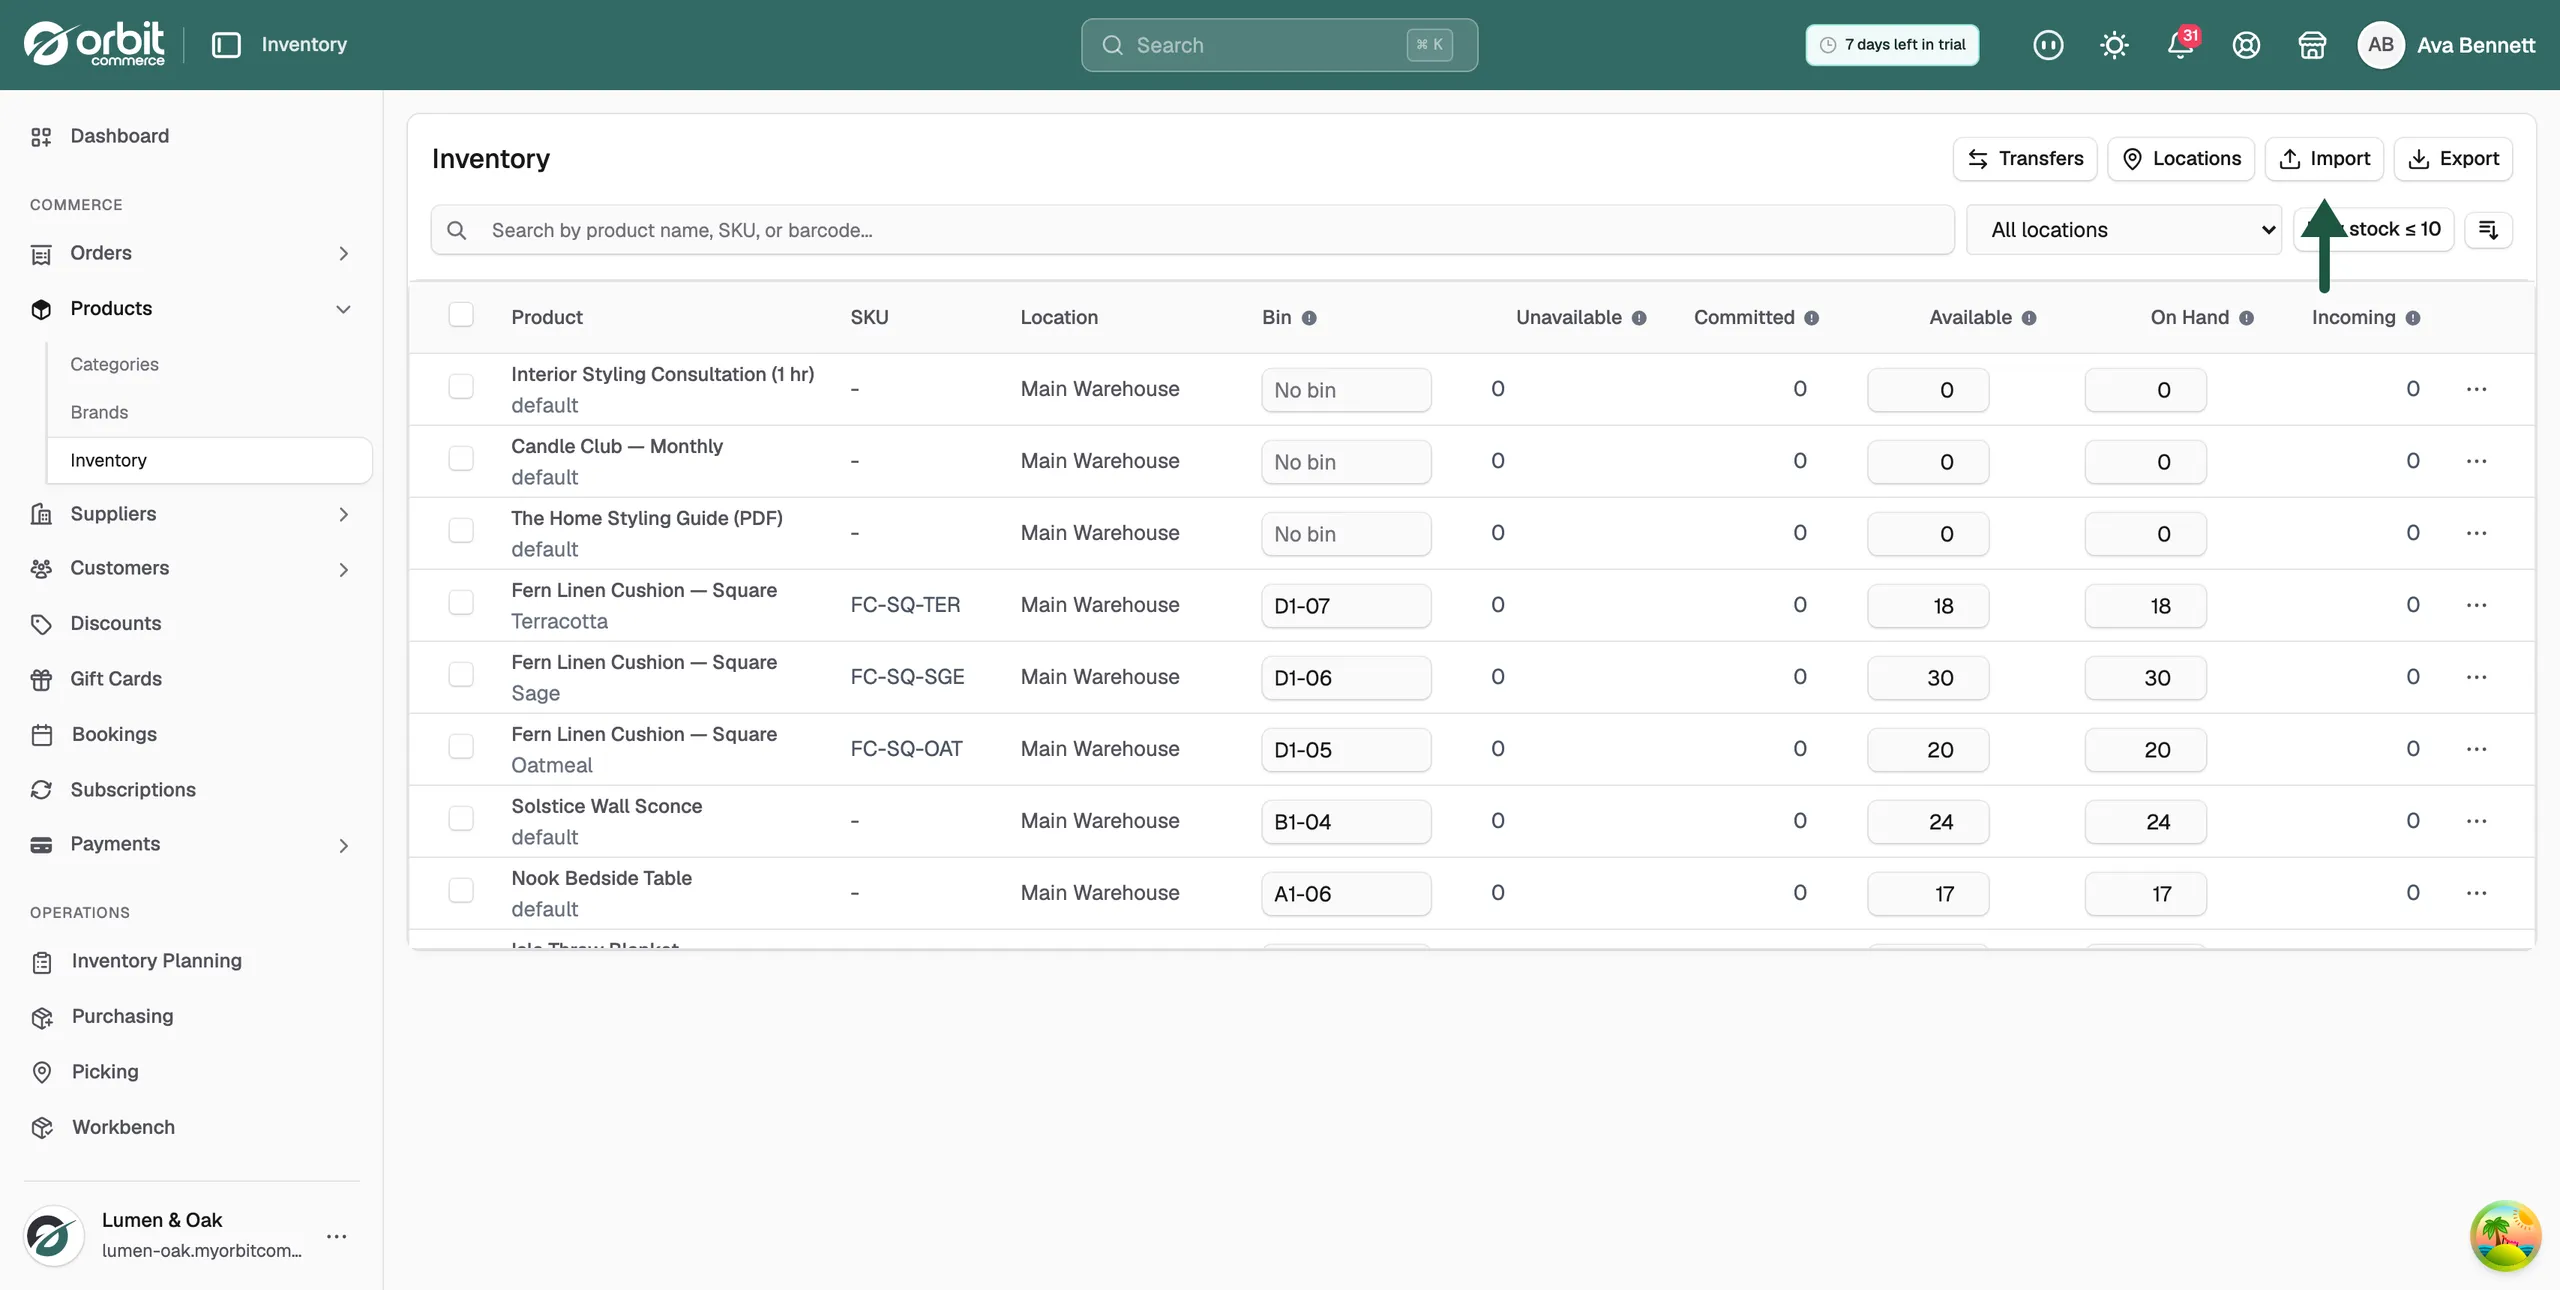Focus the global Search field
2560x1290 pixels.
pyautogui.click(x=1279, y=45)
